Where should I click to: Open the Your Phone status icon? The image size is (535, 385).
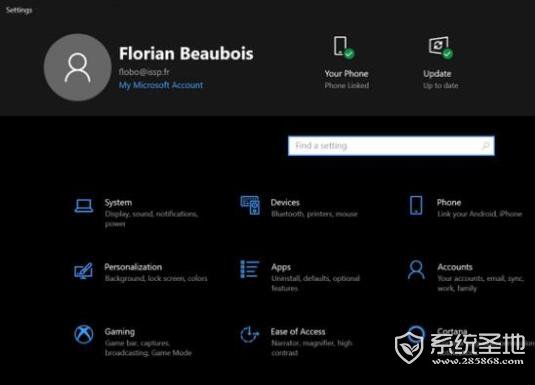click(344, 47)
